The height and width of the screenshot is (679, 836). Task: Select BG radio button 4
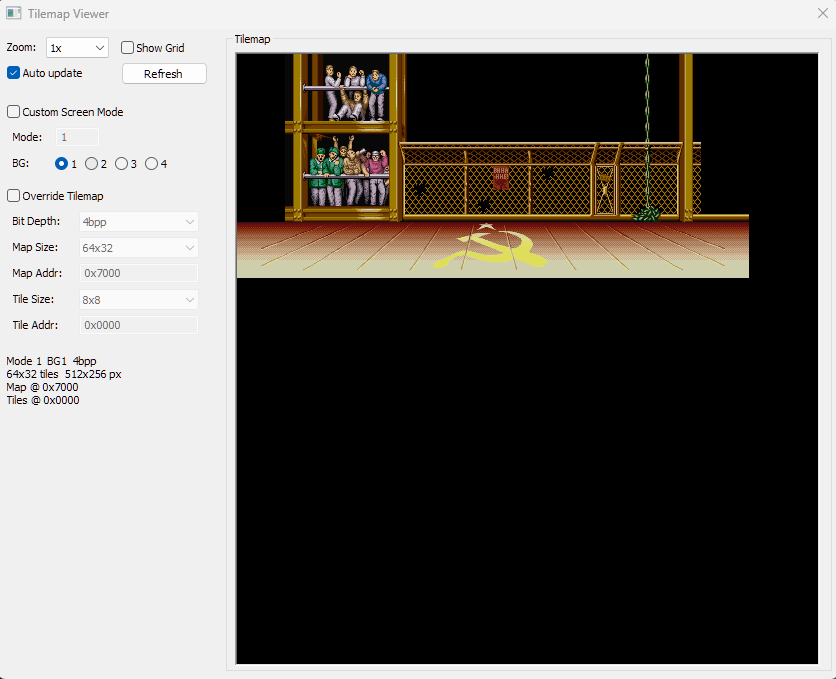pyautogui.click(x=151, y=164)
